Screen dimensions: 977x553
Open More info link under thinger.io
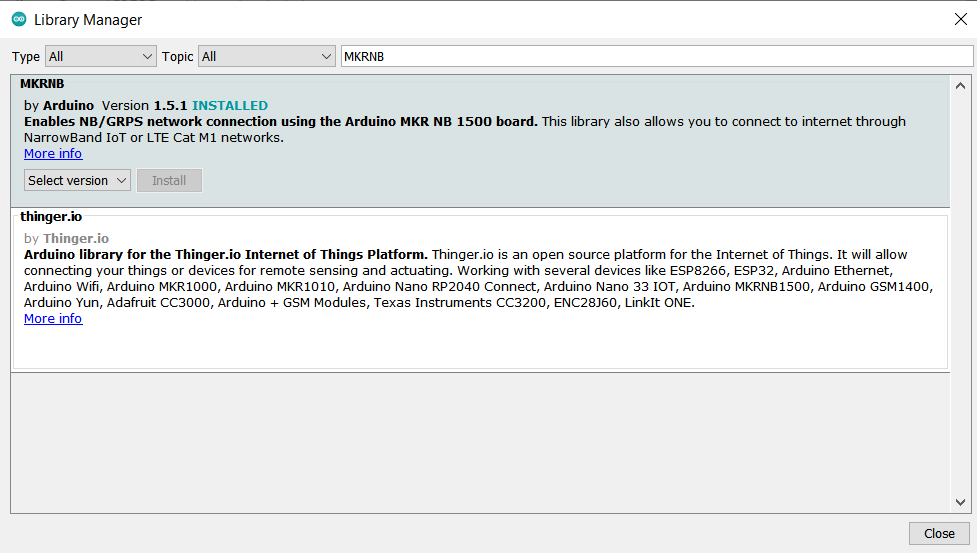53,319
